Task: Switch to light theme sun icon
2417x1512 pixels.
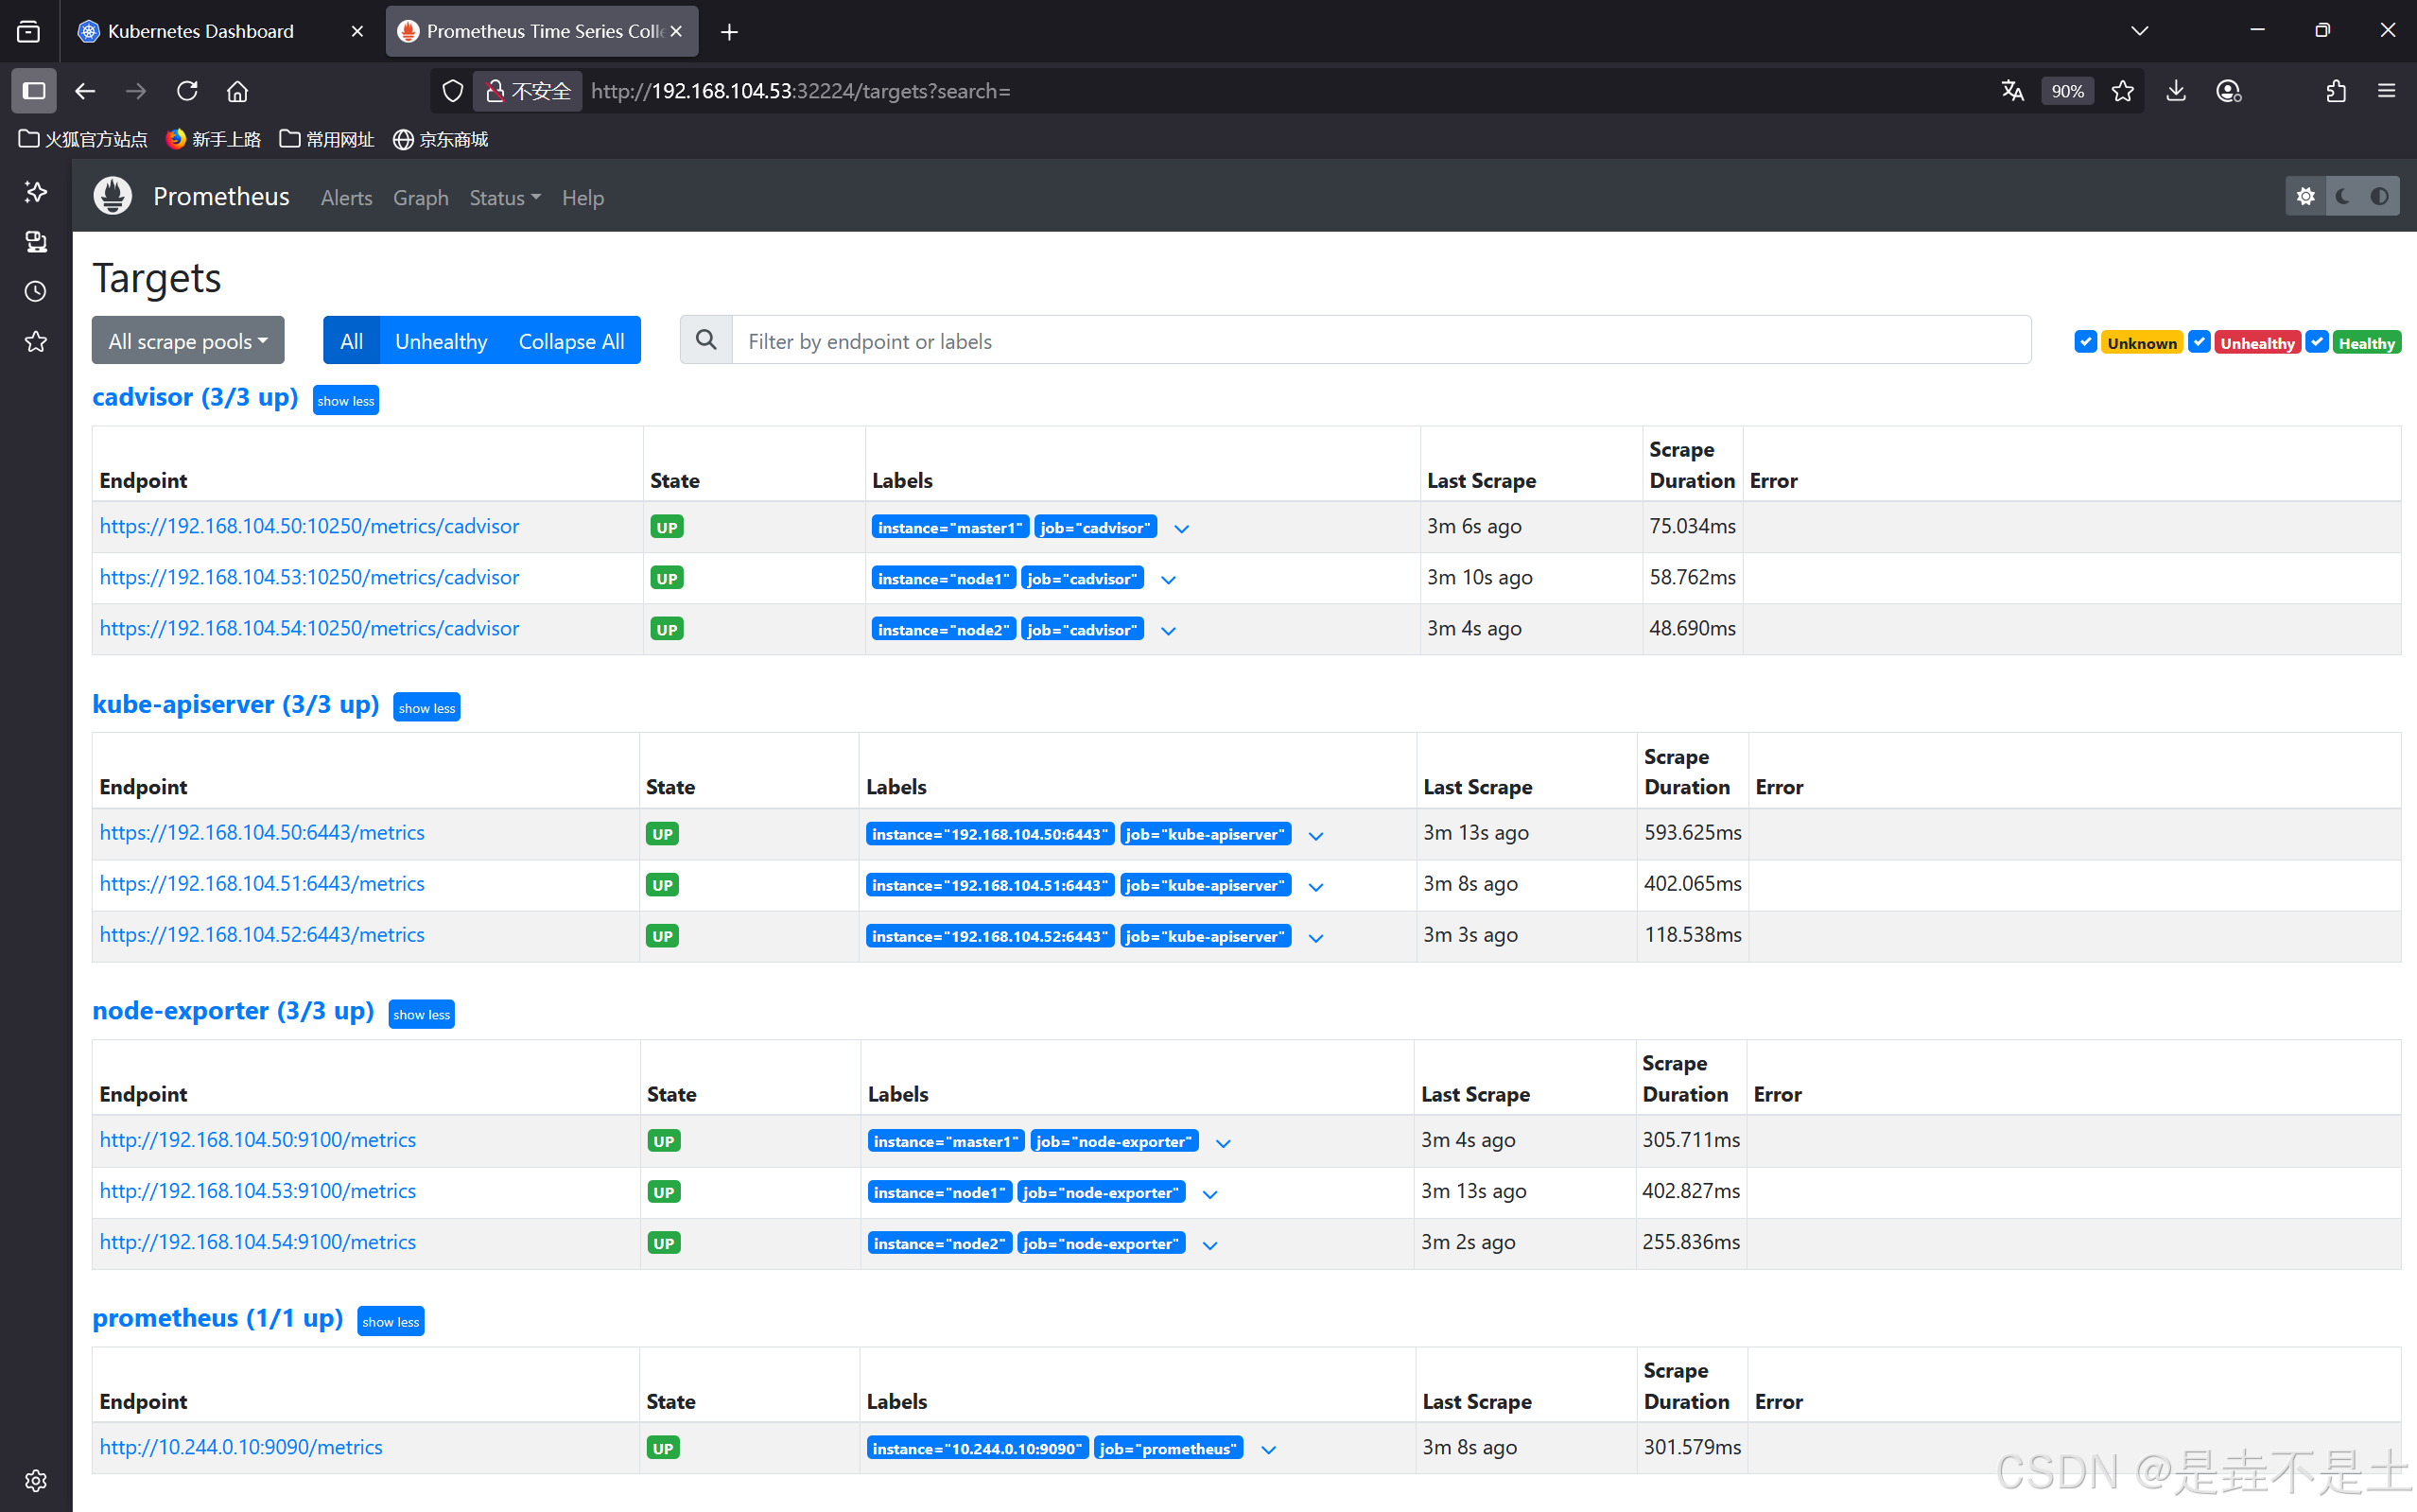Action: [x=2305, y=196]
